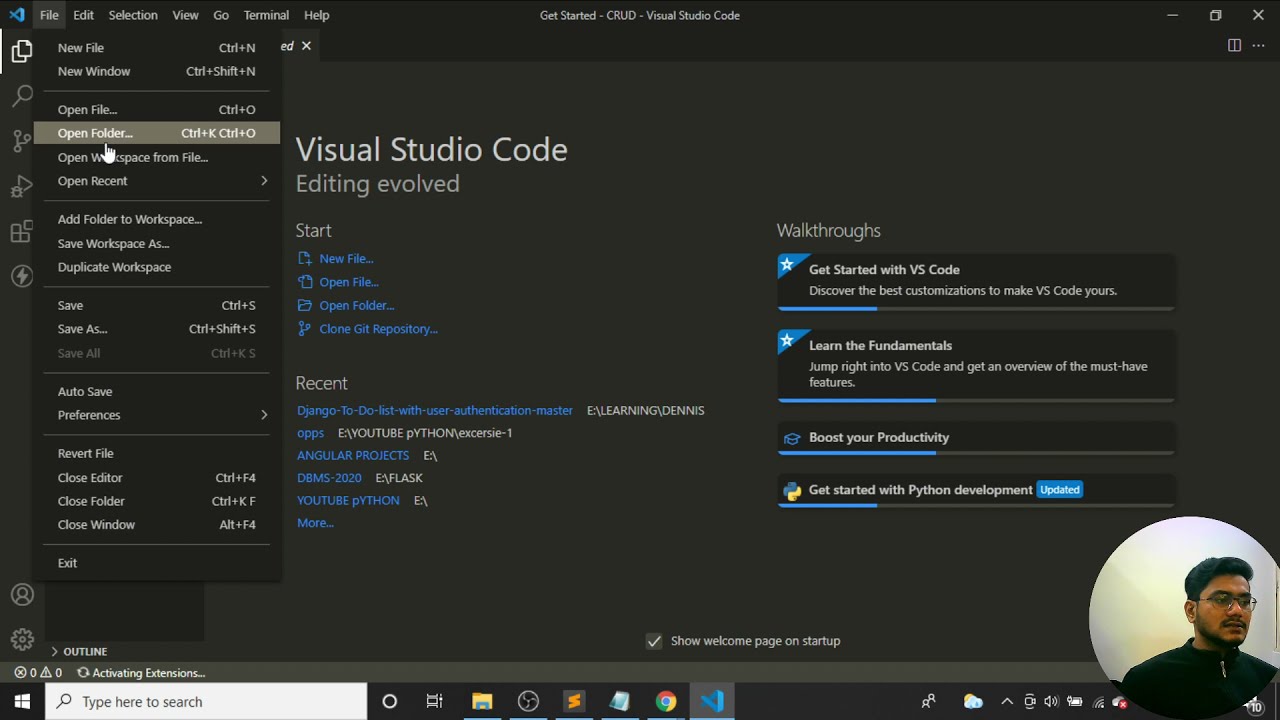This screenshot has width=1280, height=720.
Task: Open the Selection menu
Action: click(133, 15)
